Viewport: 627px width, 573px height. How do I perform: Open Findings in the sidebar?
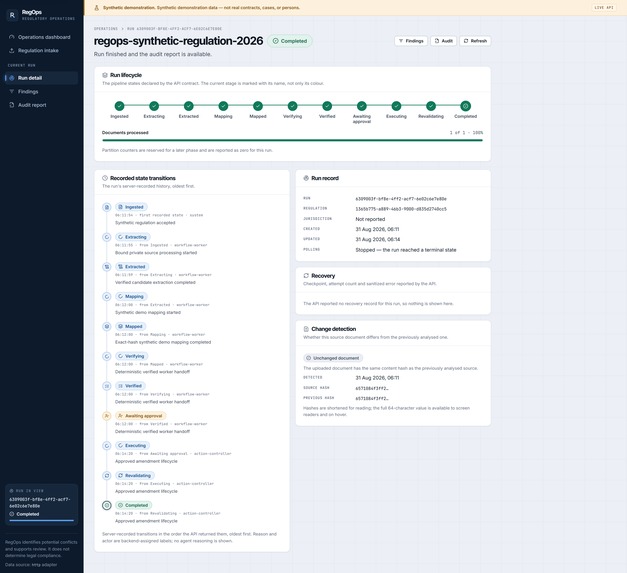pyautogui.click(x=41, y=92)
